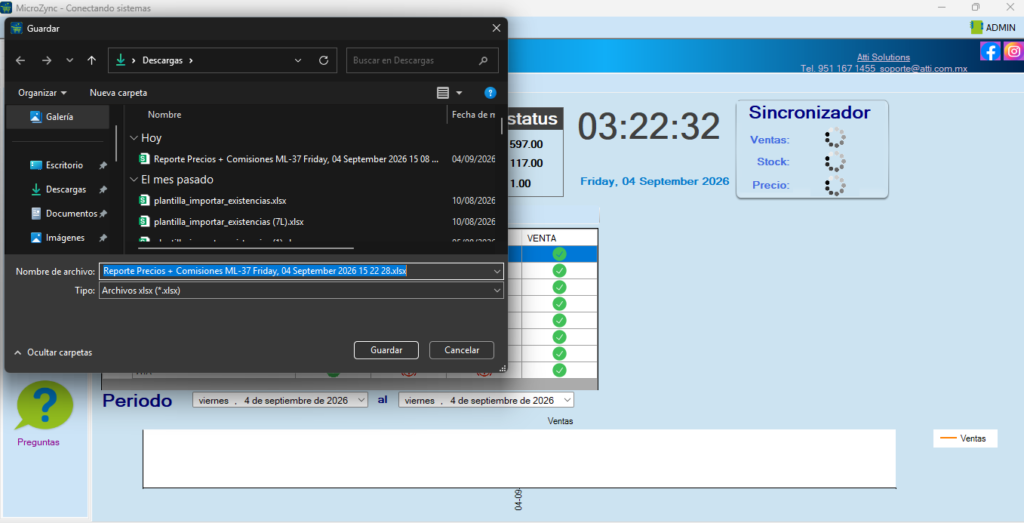Click the Sincronizador title
This screenshot has height=523, width=1024.
[809, 112]
